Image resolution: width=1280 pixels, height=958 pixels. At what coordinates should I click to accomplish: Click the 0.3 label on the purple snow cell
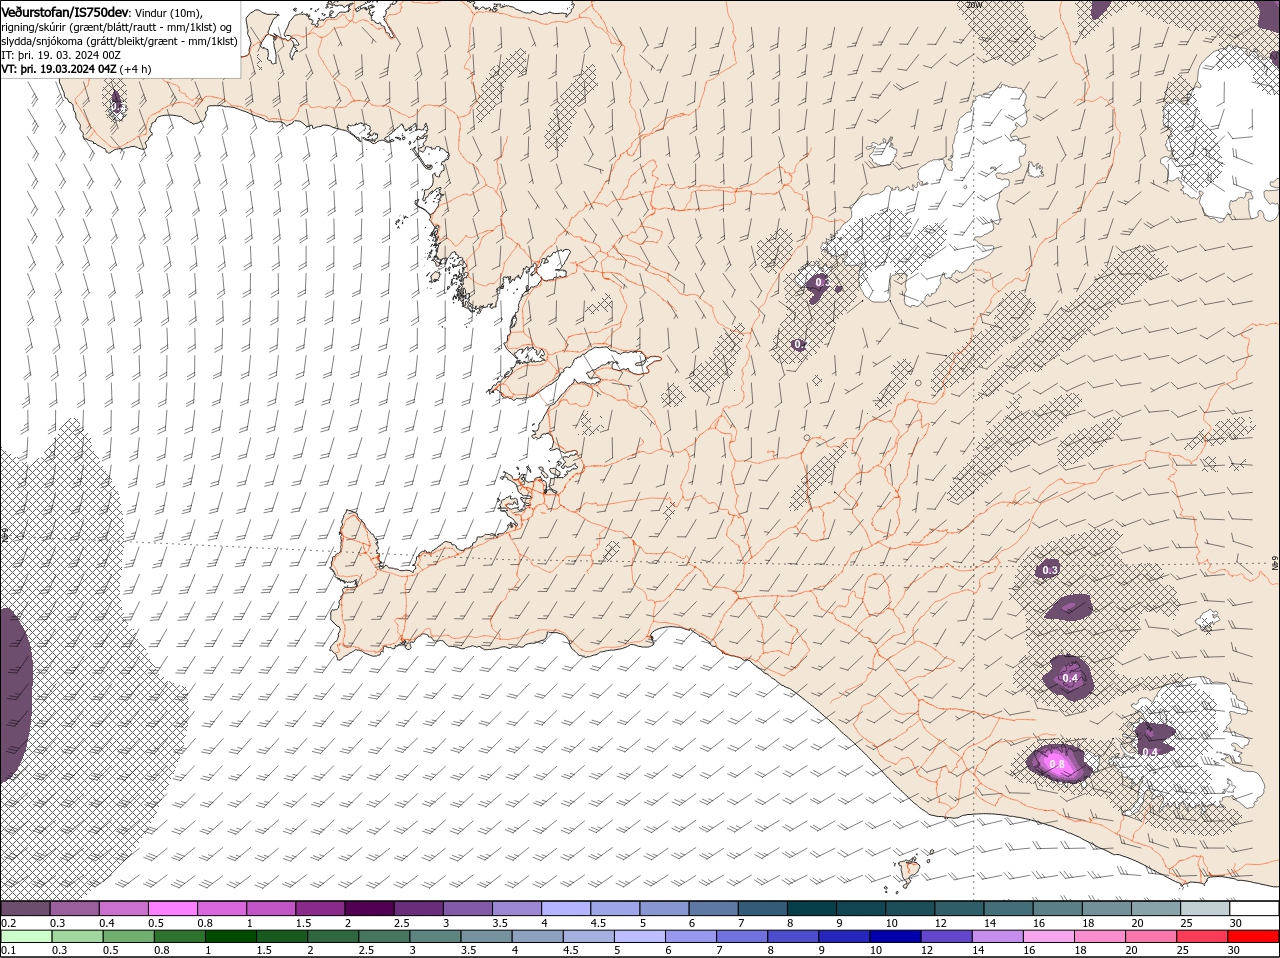pos(1050,570)
